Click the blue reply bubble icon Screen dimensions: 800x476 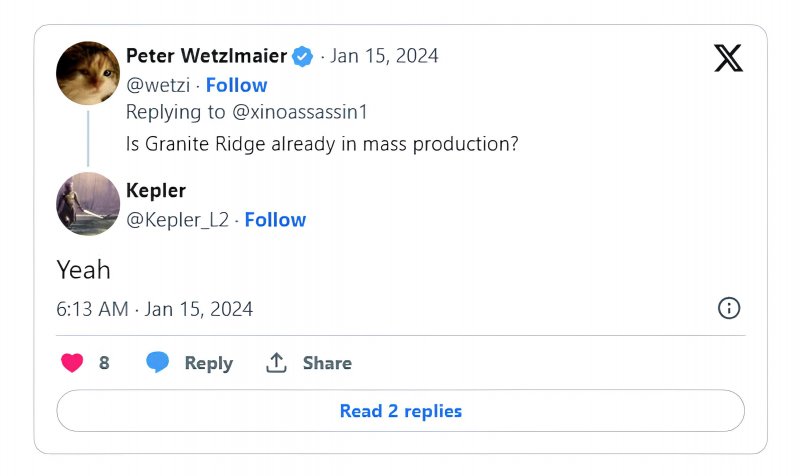click(x=157, y=363)
